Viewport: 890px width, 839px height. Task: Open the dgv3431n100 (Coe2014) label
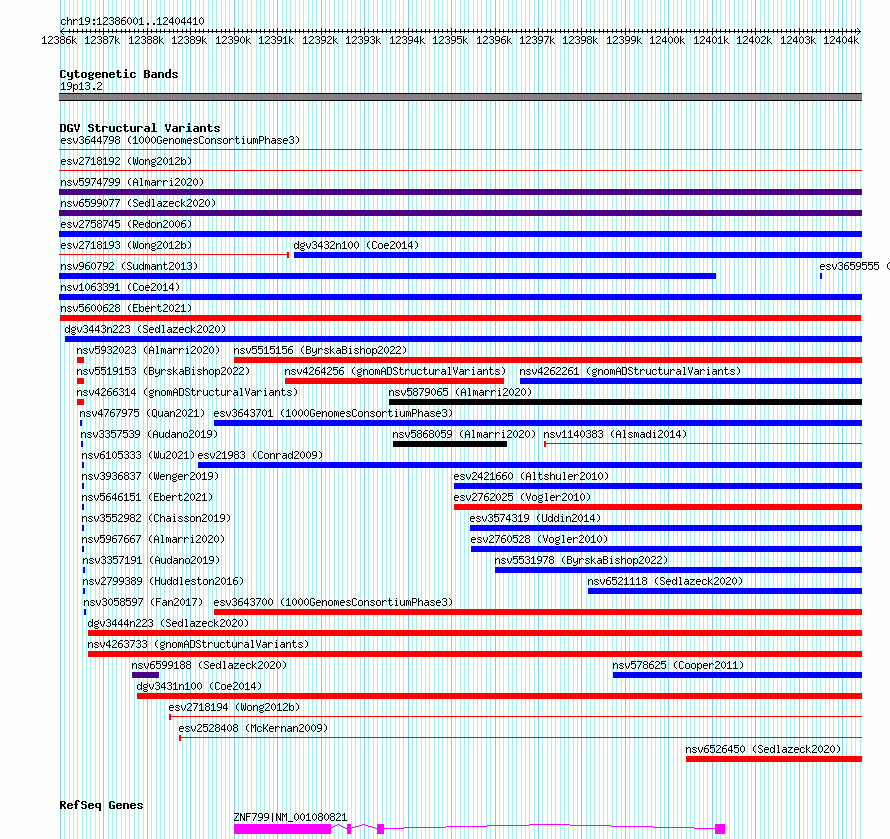199,686
